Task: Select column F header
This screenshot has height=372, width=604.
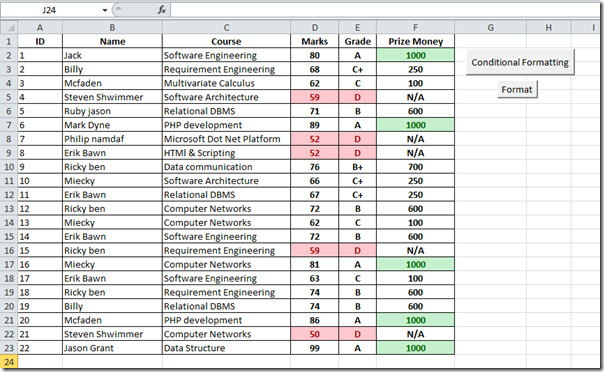Action: click(x=415, y=27)
